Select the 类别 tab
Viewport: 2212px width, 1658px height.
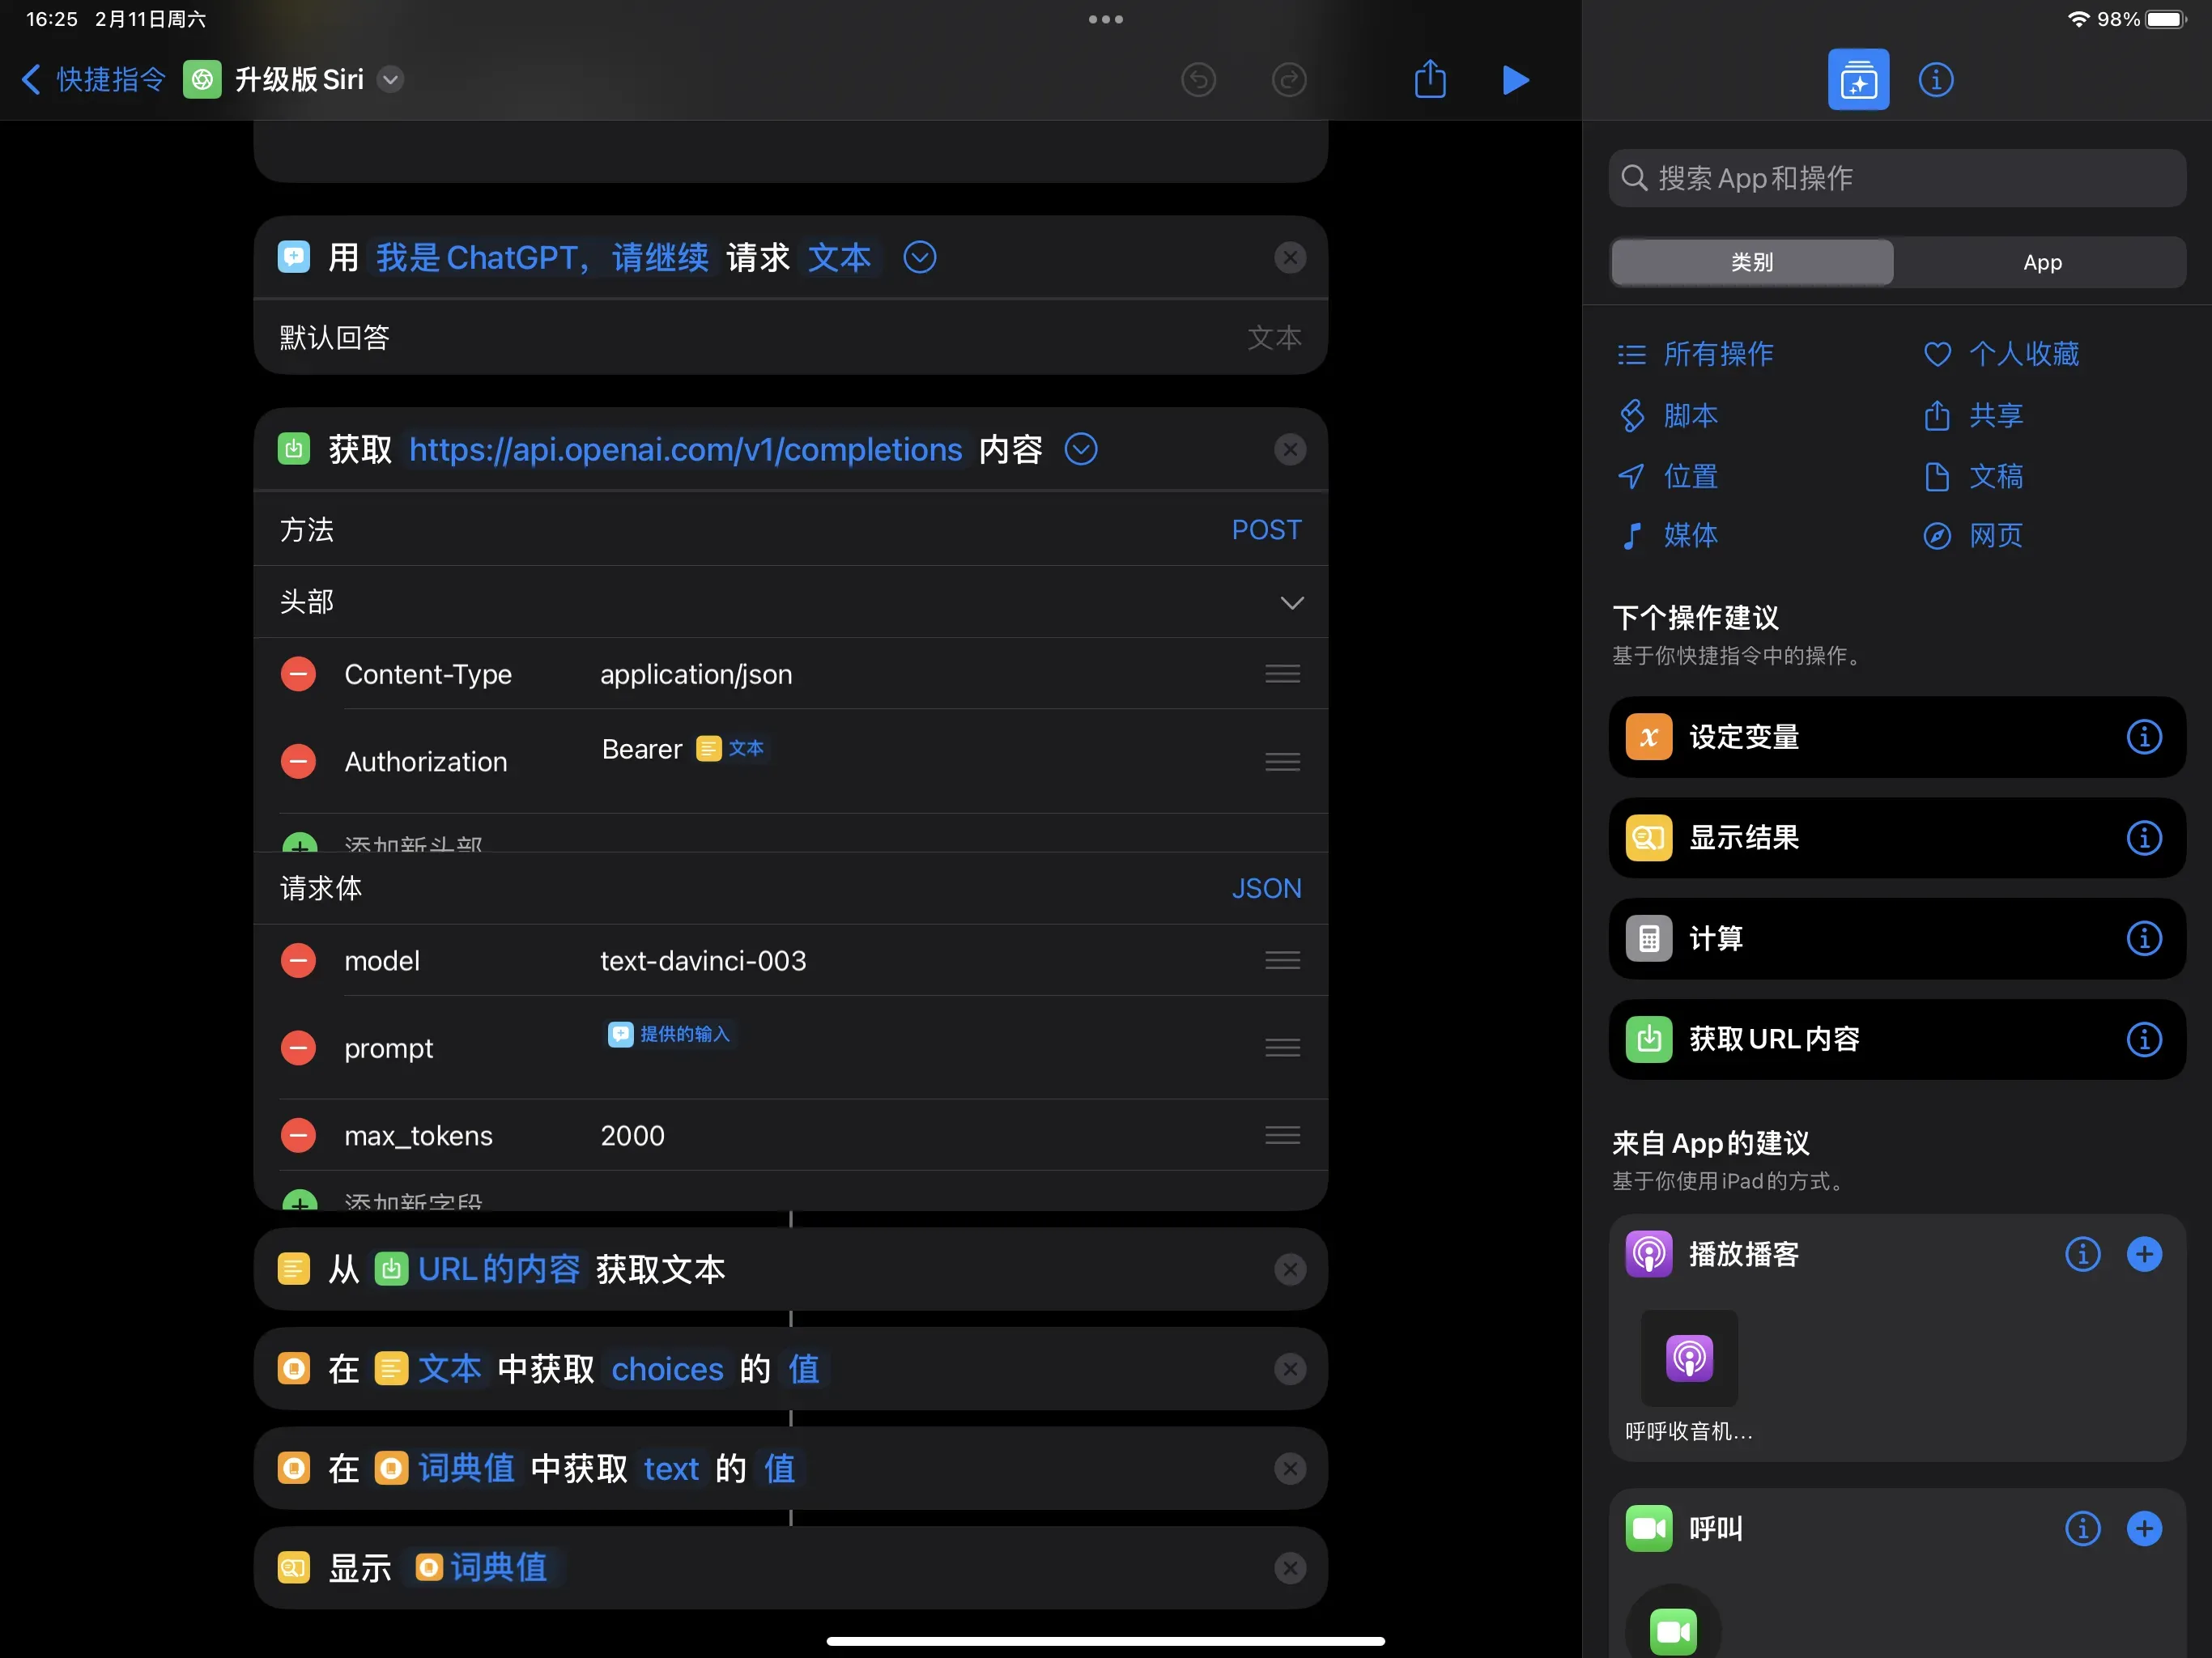coord(1752,262)
